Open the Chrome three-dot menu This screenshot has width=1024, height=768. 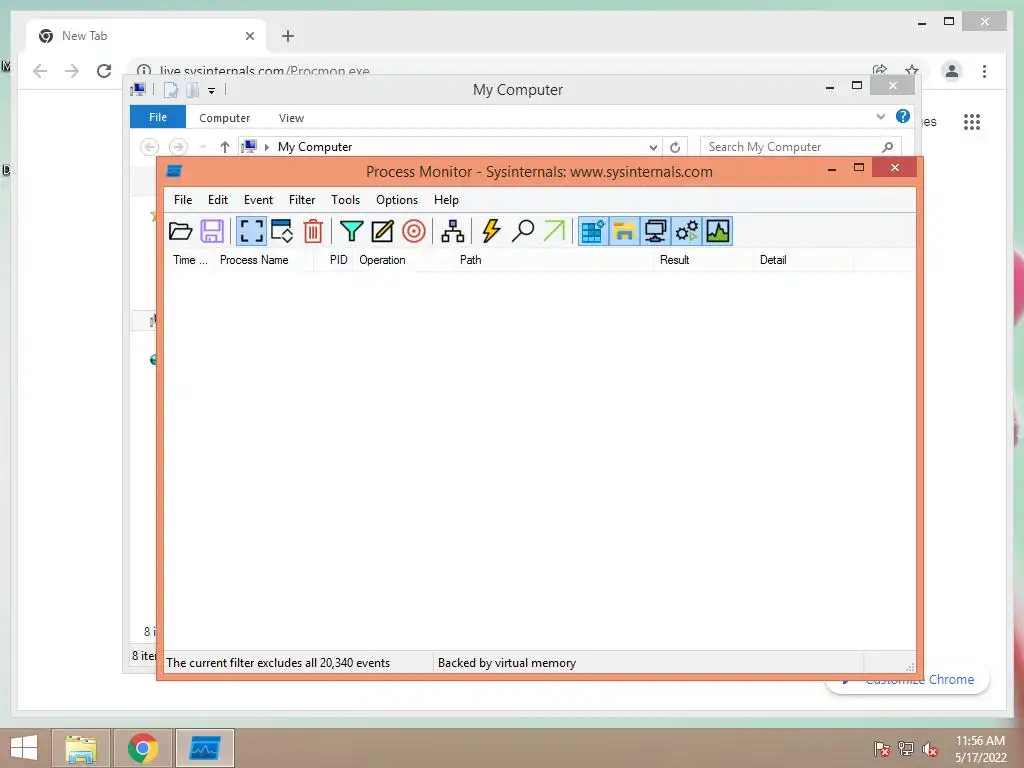pyautogui.click(x=984, y=71)
